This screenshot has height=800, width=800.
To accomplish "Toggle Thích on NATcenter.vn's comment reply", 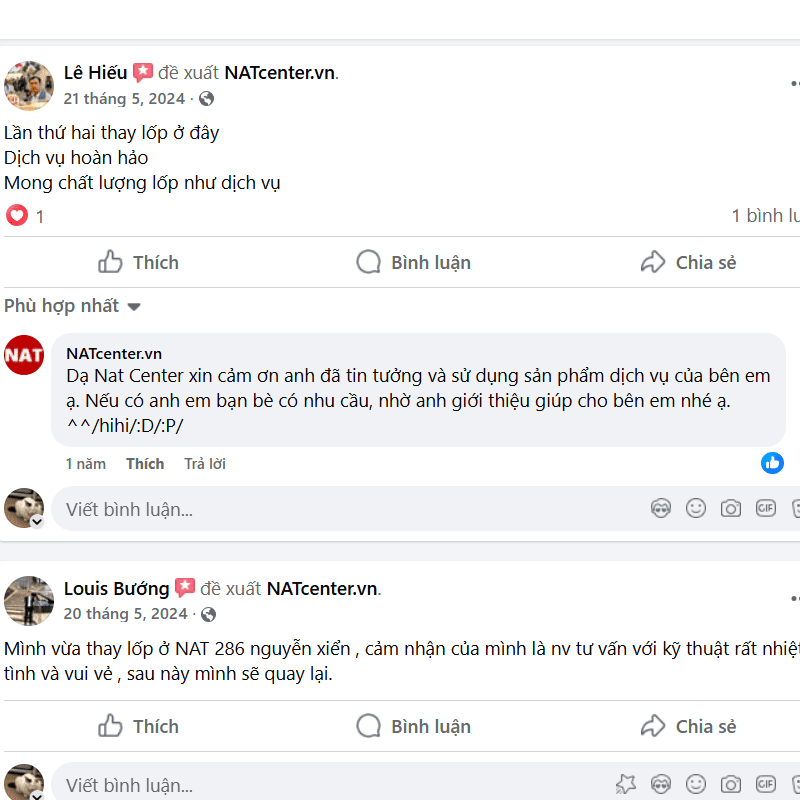I will [145, 464].
